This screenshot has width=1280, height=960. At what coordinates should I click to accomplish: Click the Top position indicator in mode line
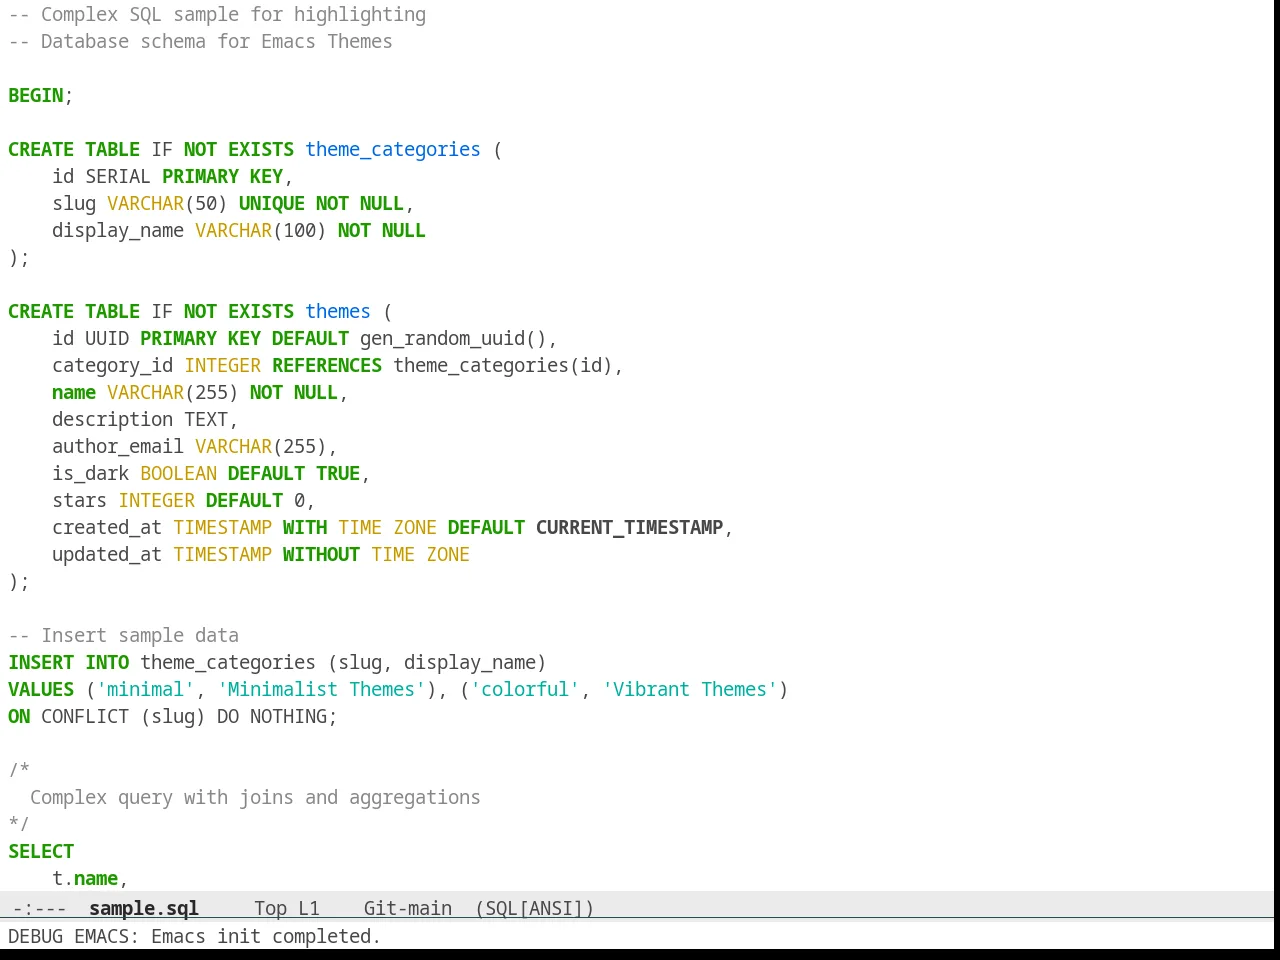[270, 908]
